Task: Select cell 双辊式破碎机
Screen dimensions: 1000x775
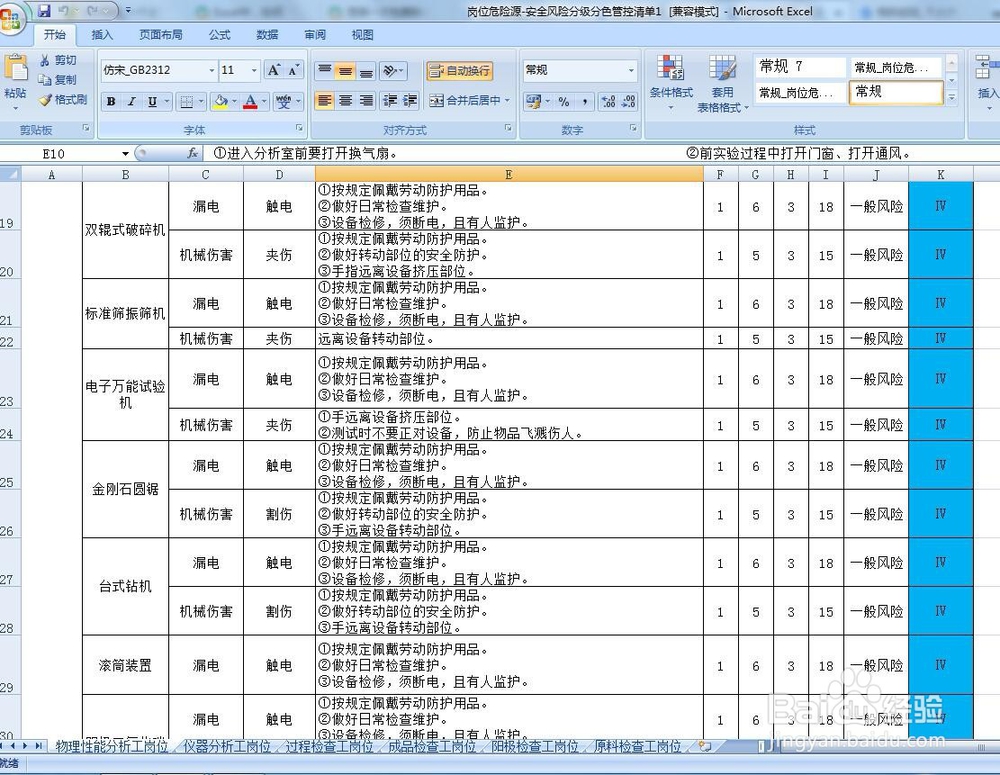Action: pos(125,230)
